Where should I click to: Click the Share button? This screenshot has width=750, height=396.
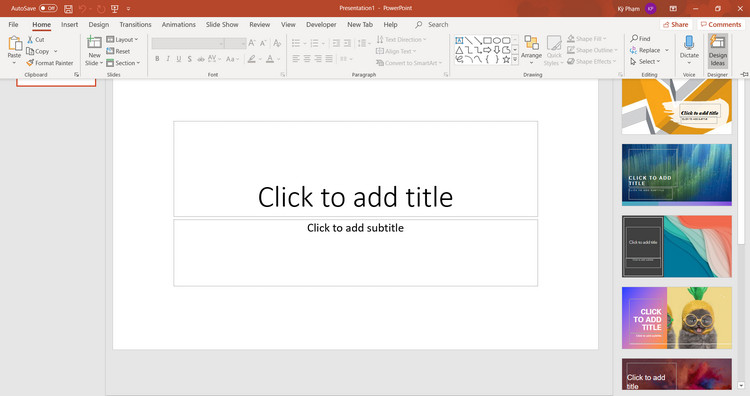tap(675, 24)
